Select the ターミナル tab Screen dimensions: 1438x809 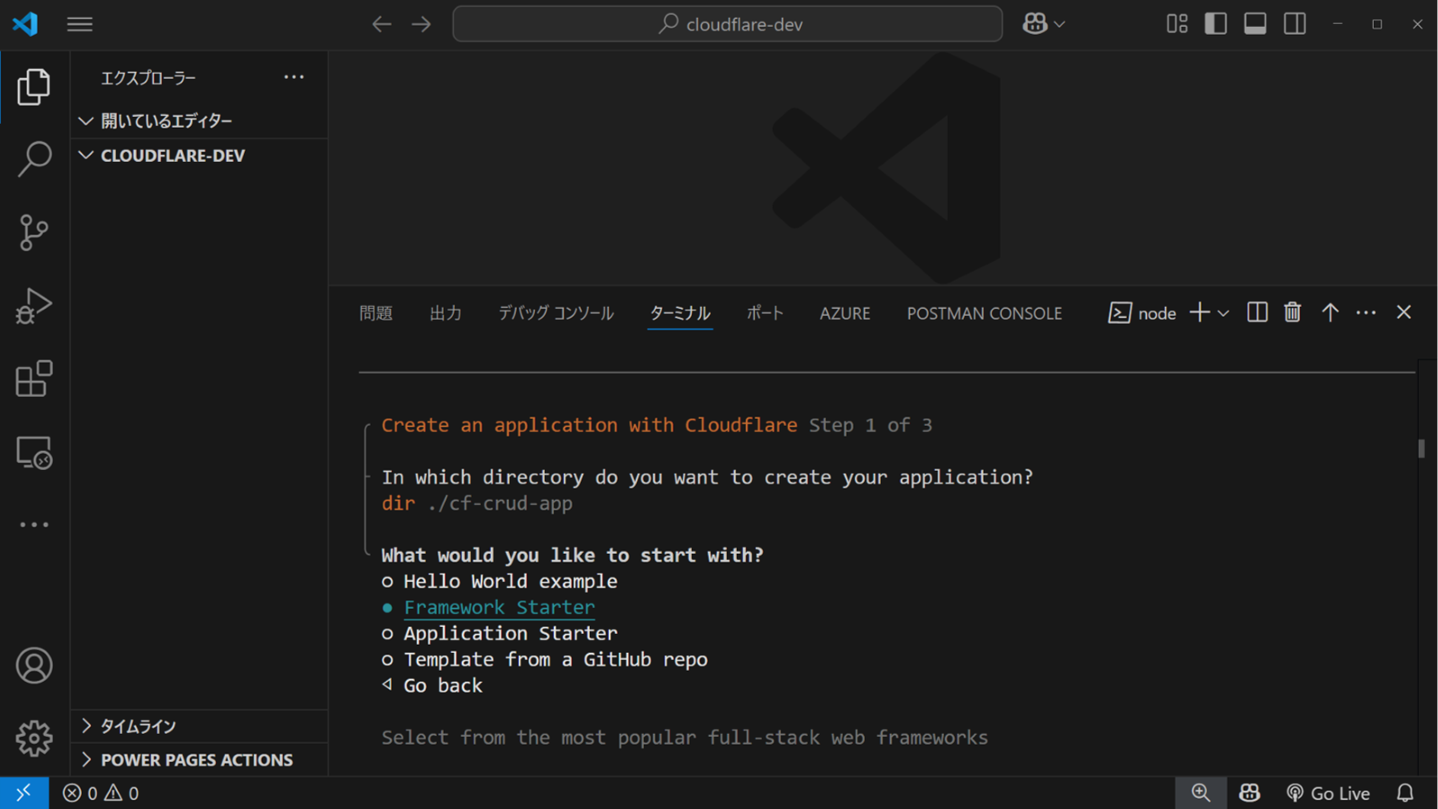(x=680, y=313)
